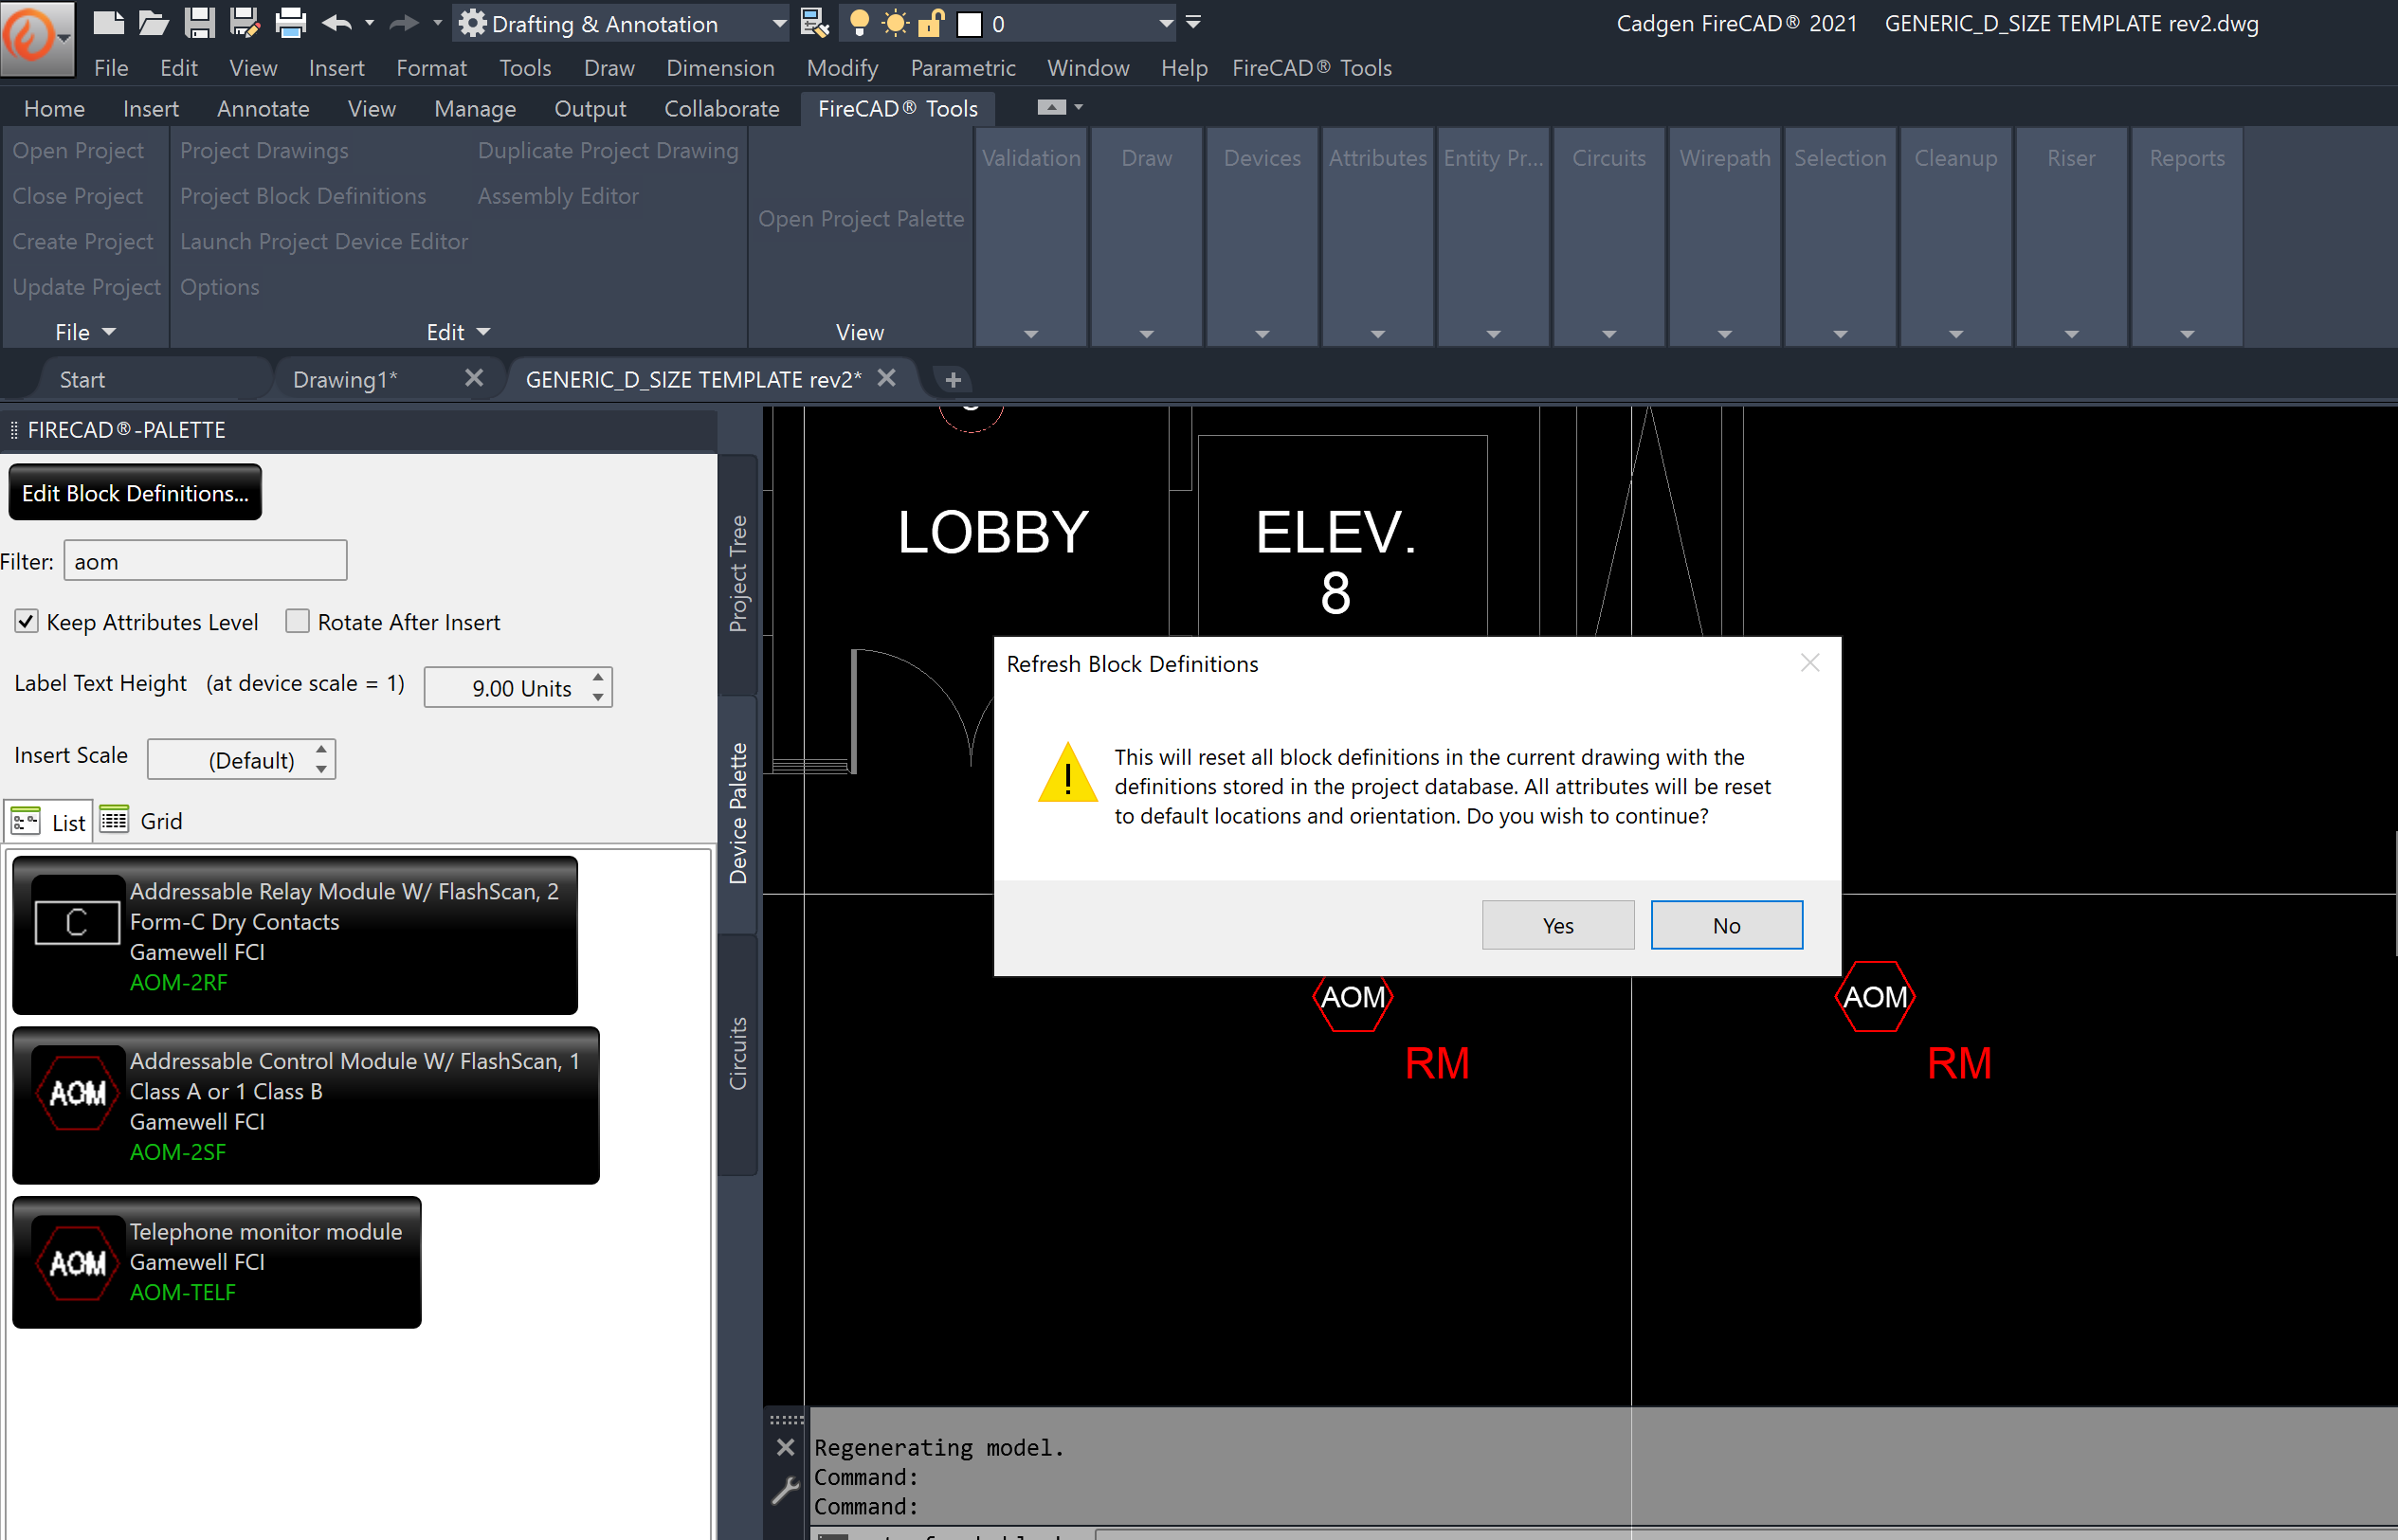Click the Redo arrow icon
This screenshot has width=2398, height=1540.
[403, 23]
